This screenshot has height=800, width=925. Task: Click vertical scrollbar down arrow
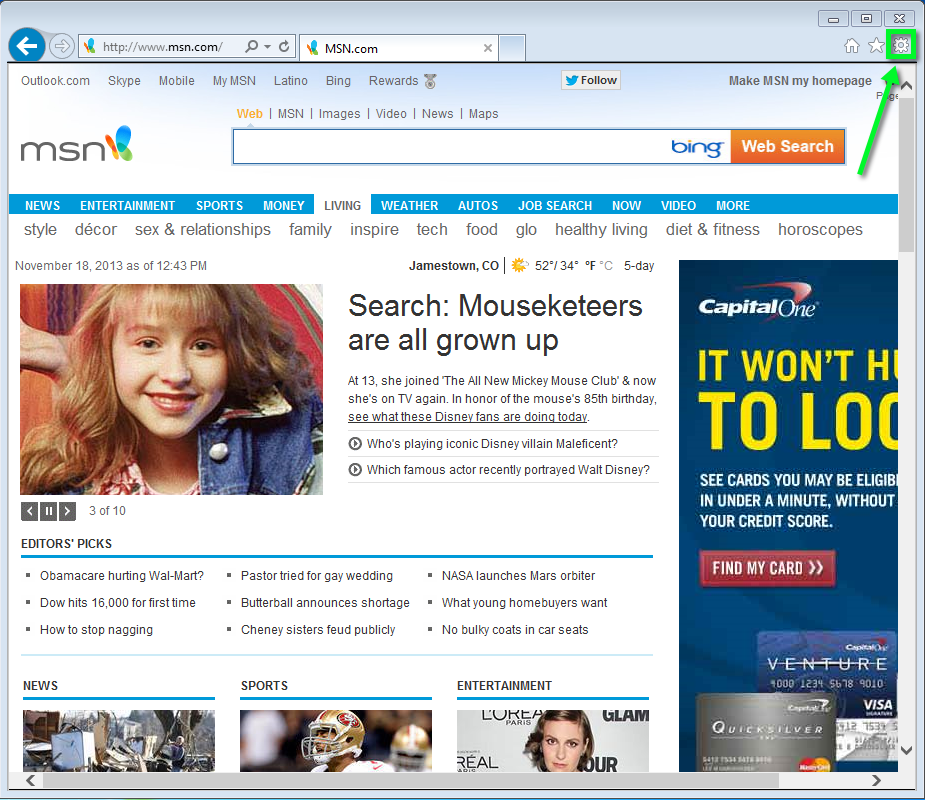click(x=906, y=751)
